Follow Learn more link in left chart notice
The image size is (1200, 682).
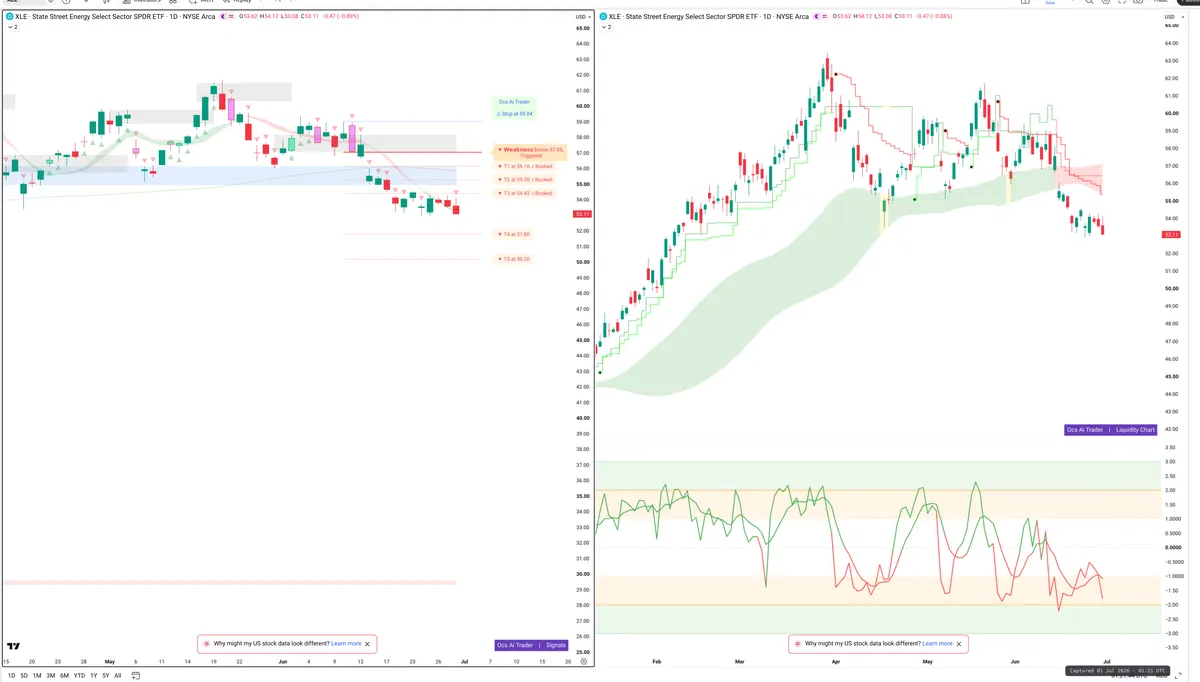pos(347,644)
